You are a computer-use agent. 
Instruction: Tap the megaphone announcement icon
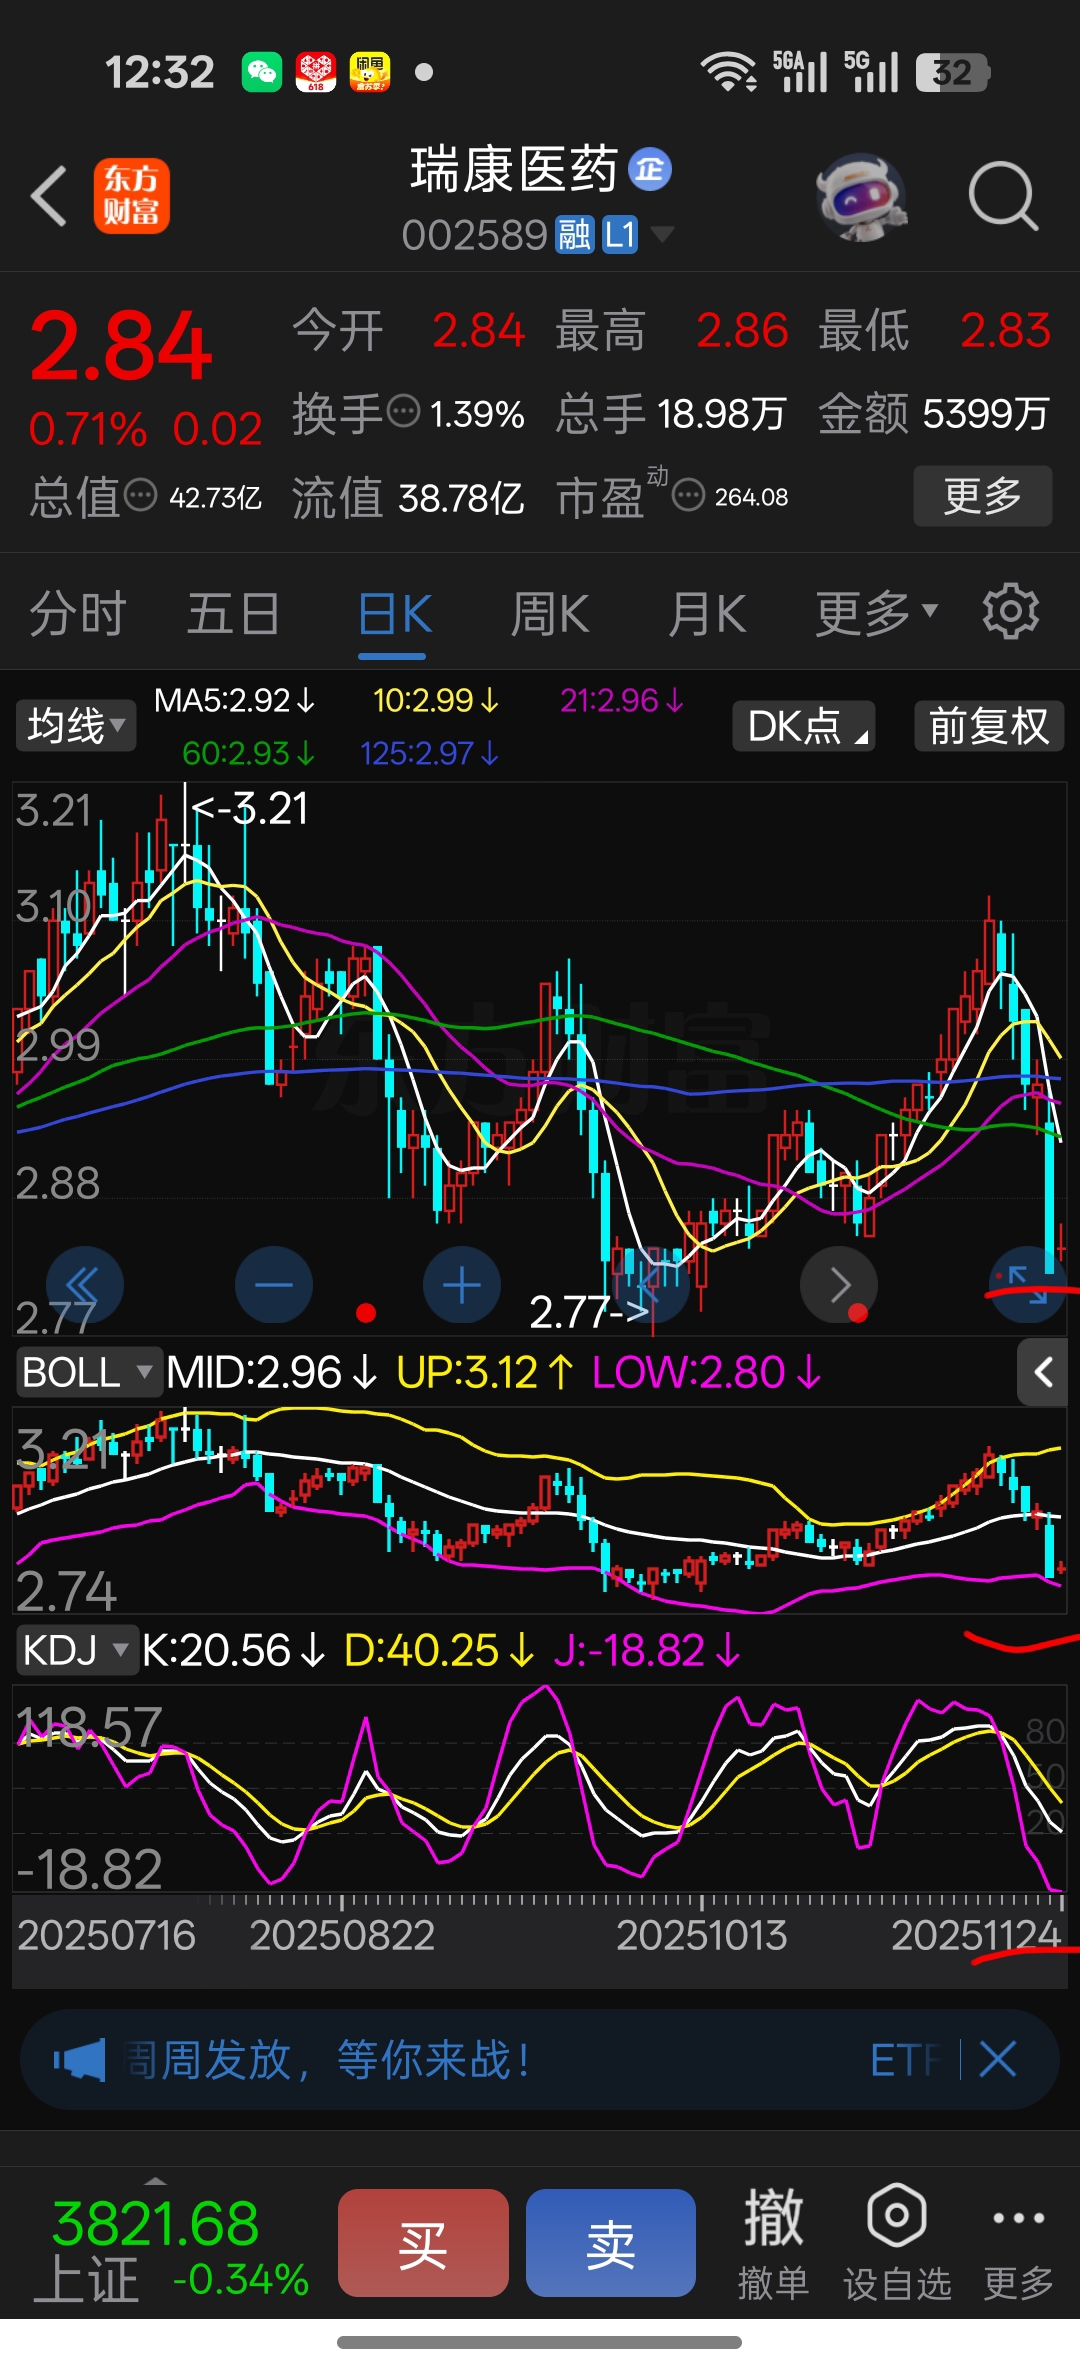point(79,2060)
